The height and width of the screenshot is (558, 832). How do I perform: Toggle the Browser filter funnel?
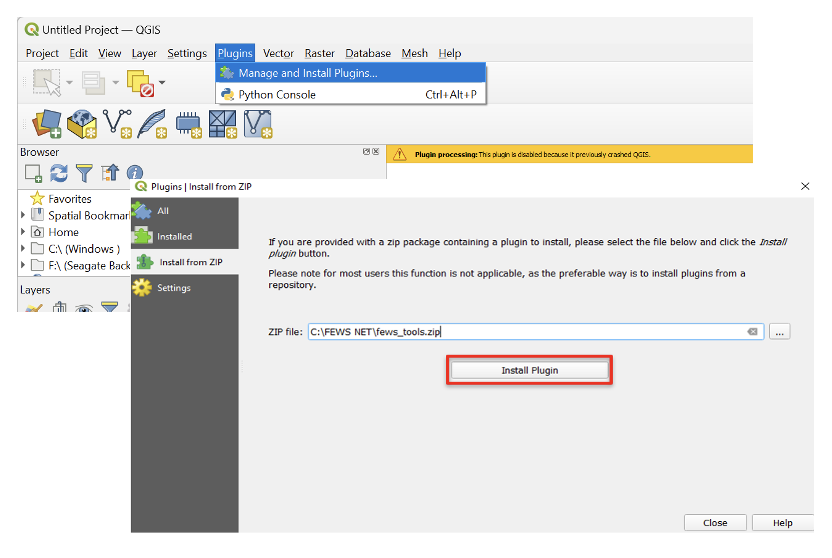[x=85, y=174]
